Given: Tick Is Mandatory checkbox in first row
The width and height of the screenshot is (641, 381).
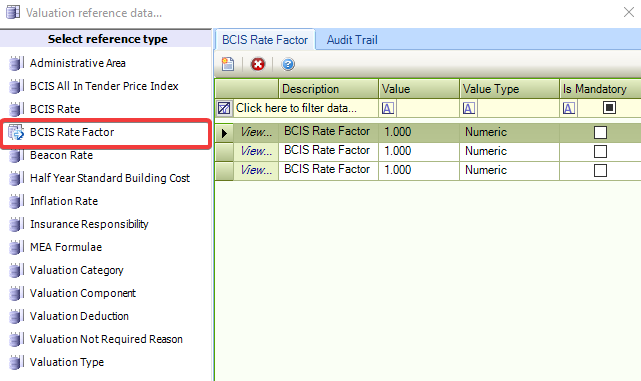Looking at the screenshot, I should (x=600, y=132).
